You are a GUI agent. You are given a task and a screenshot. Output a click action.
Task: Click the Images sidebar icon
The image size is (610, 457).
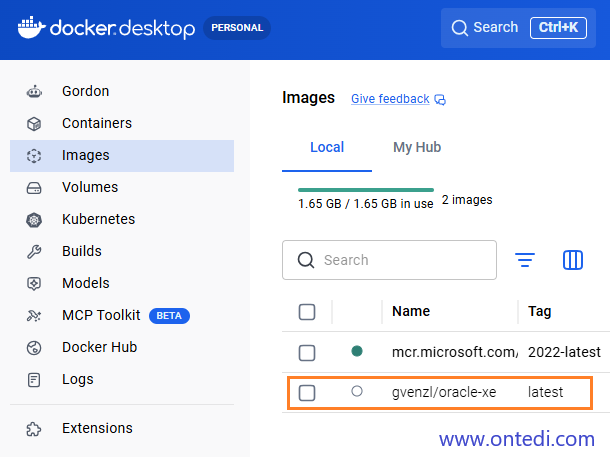click(34, 156)
